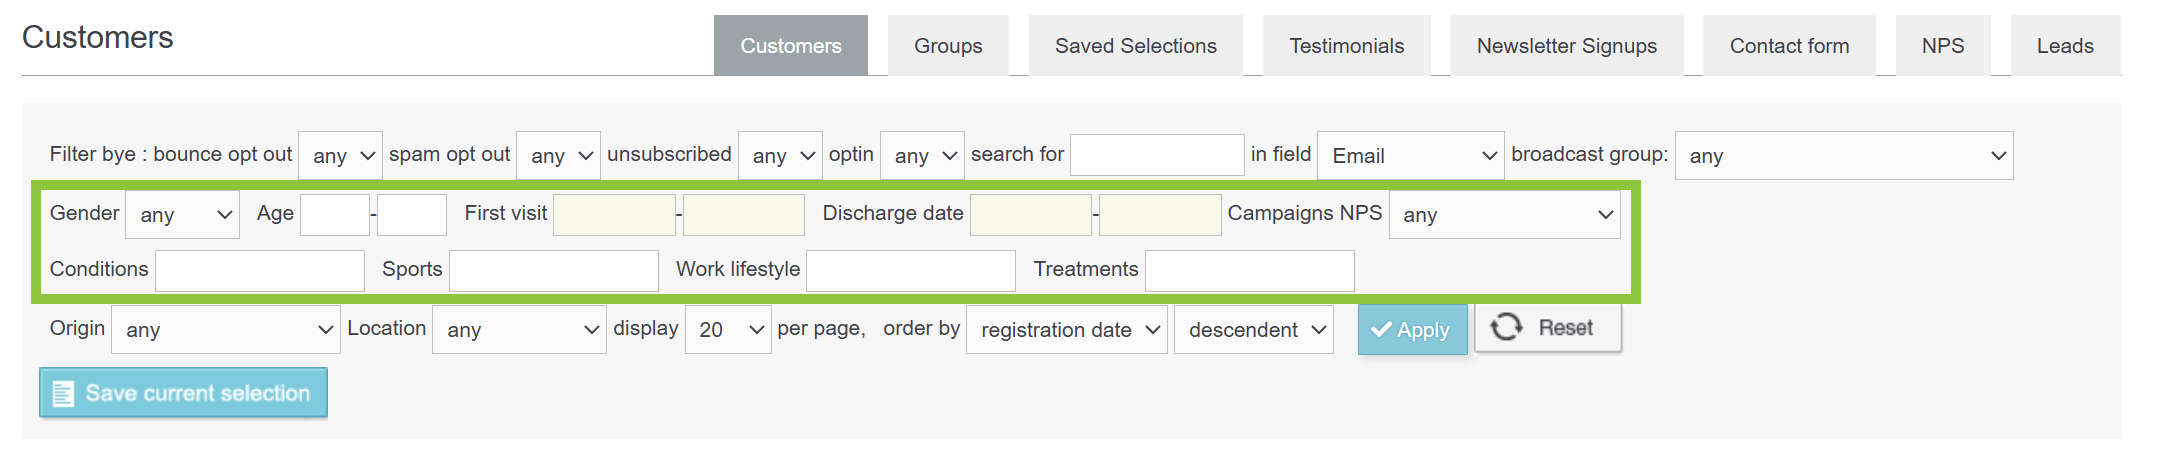Screen dimensions: 2162x458
Task: Open the Campaigns NPS dropdown
Action: click(x=1504, y=215)
